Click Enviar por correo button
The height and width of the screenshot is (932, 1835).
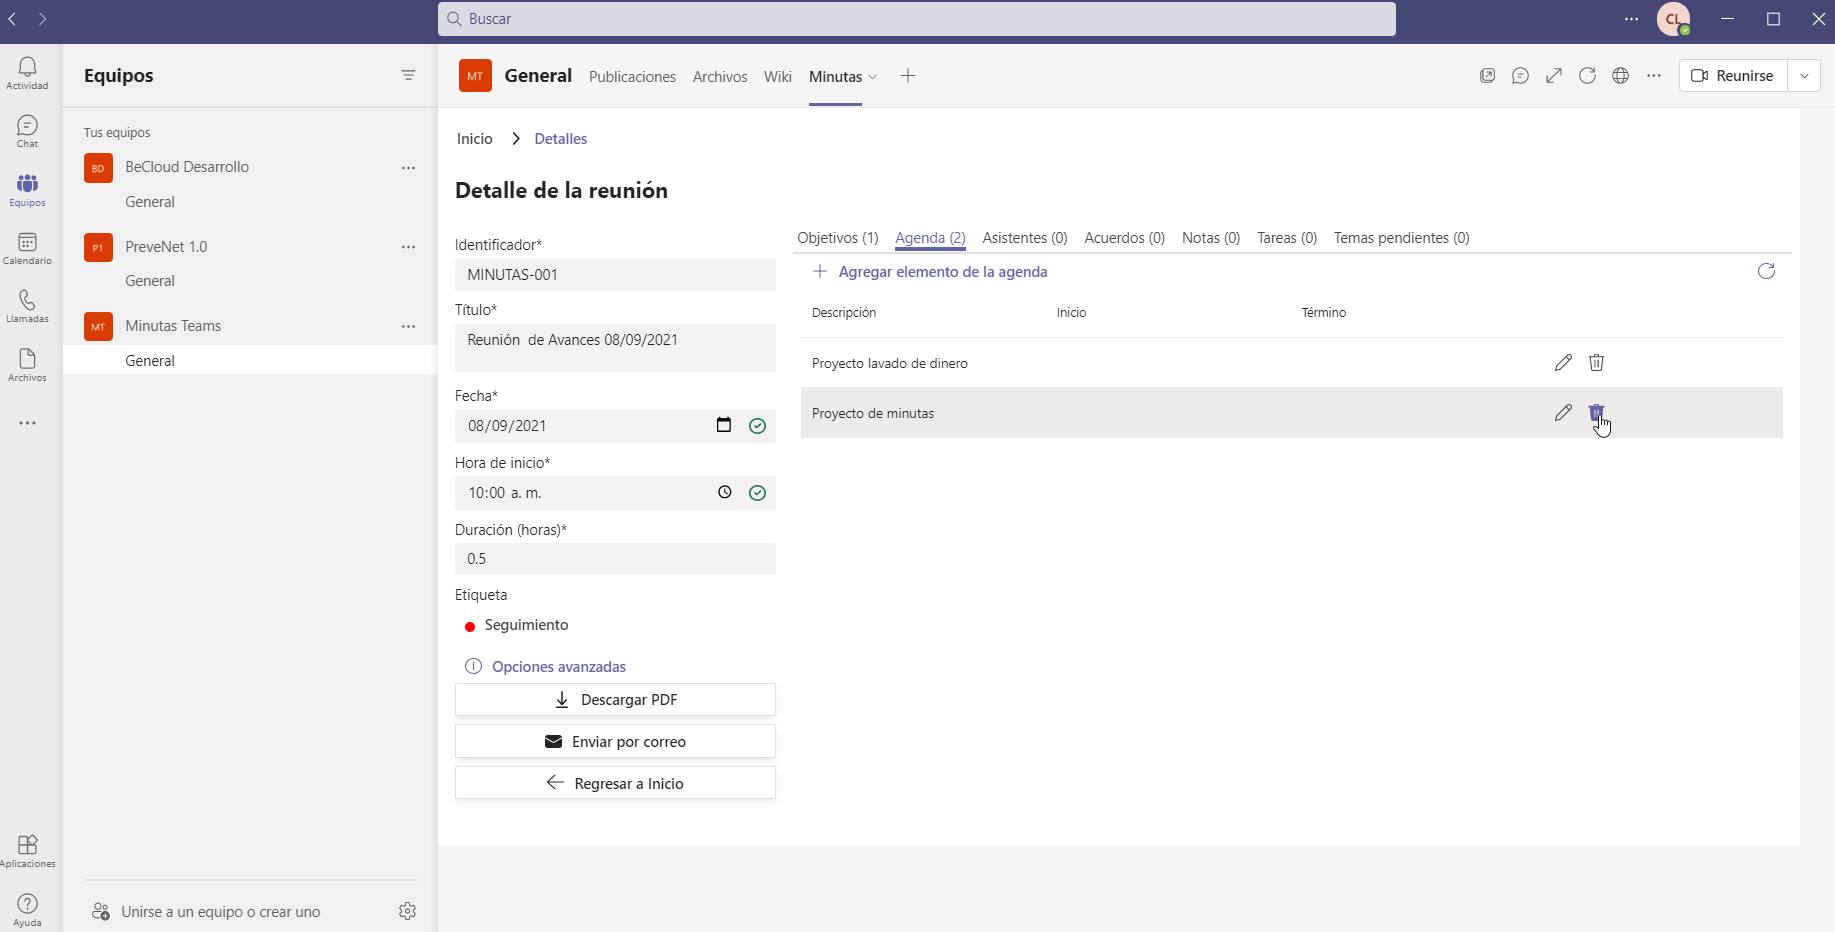click(x=615, y=742)
